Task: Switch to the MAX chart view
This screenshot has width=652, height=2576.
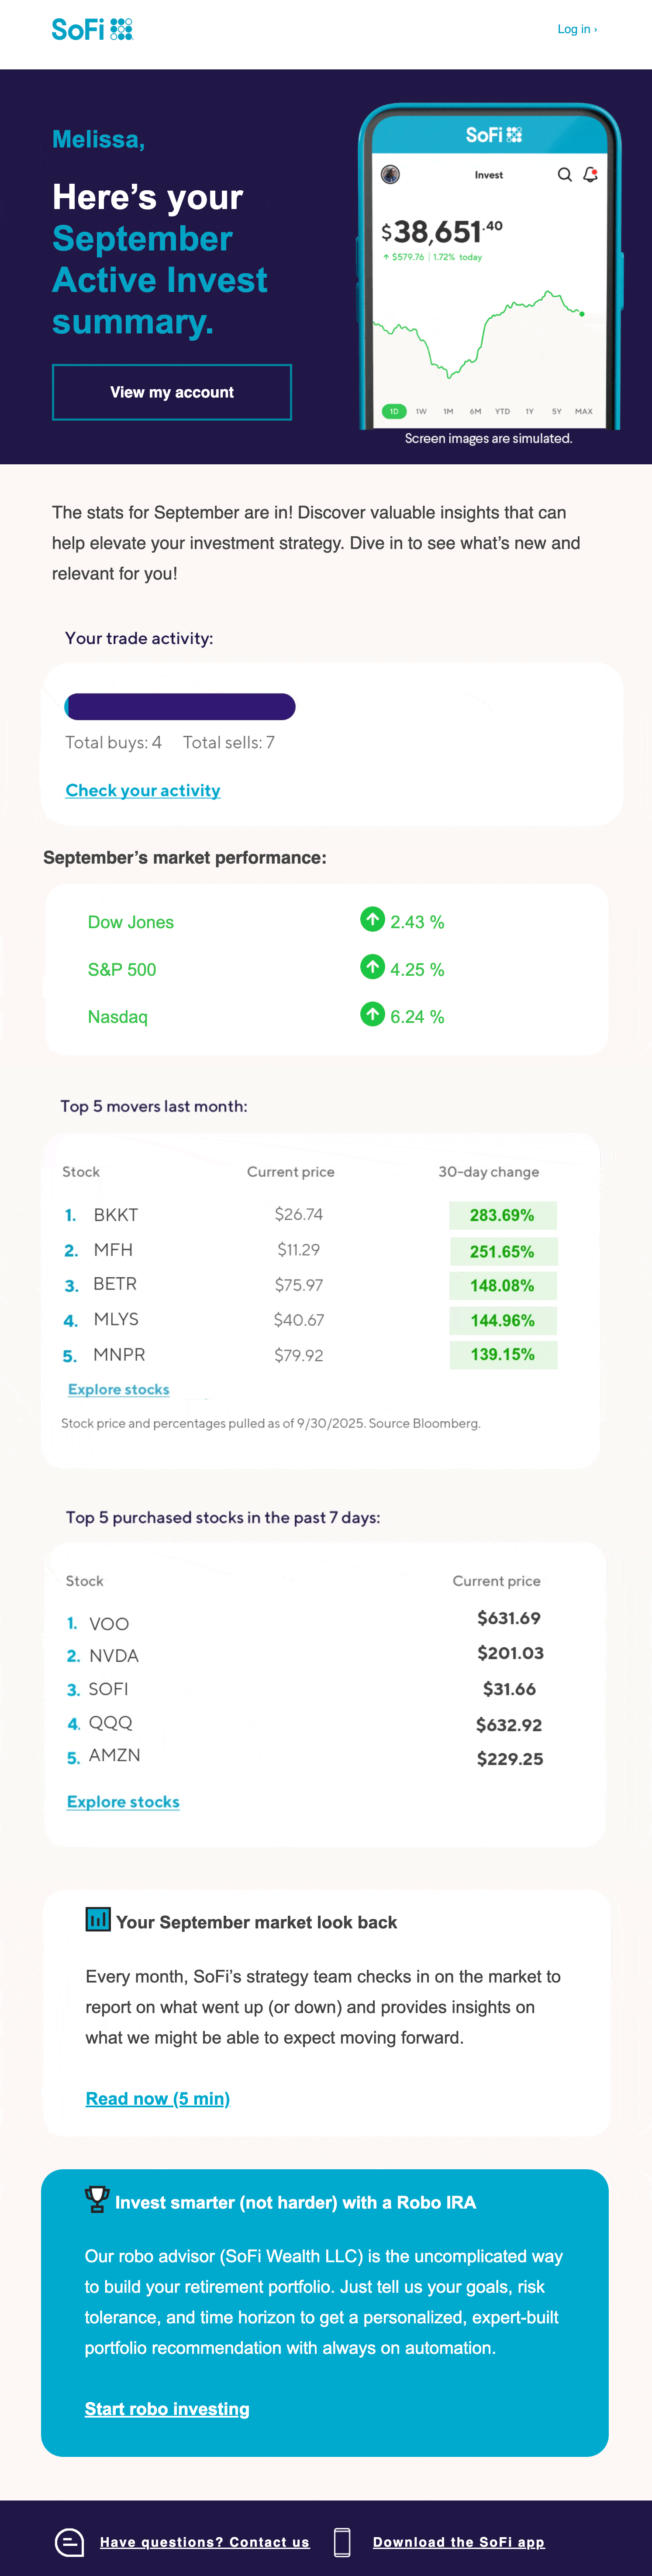Action: [583, 411]
